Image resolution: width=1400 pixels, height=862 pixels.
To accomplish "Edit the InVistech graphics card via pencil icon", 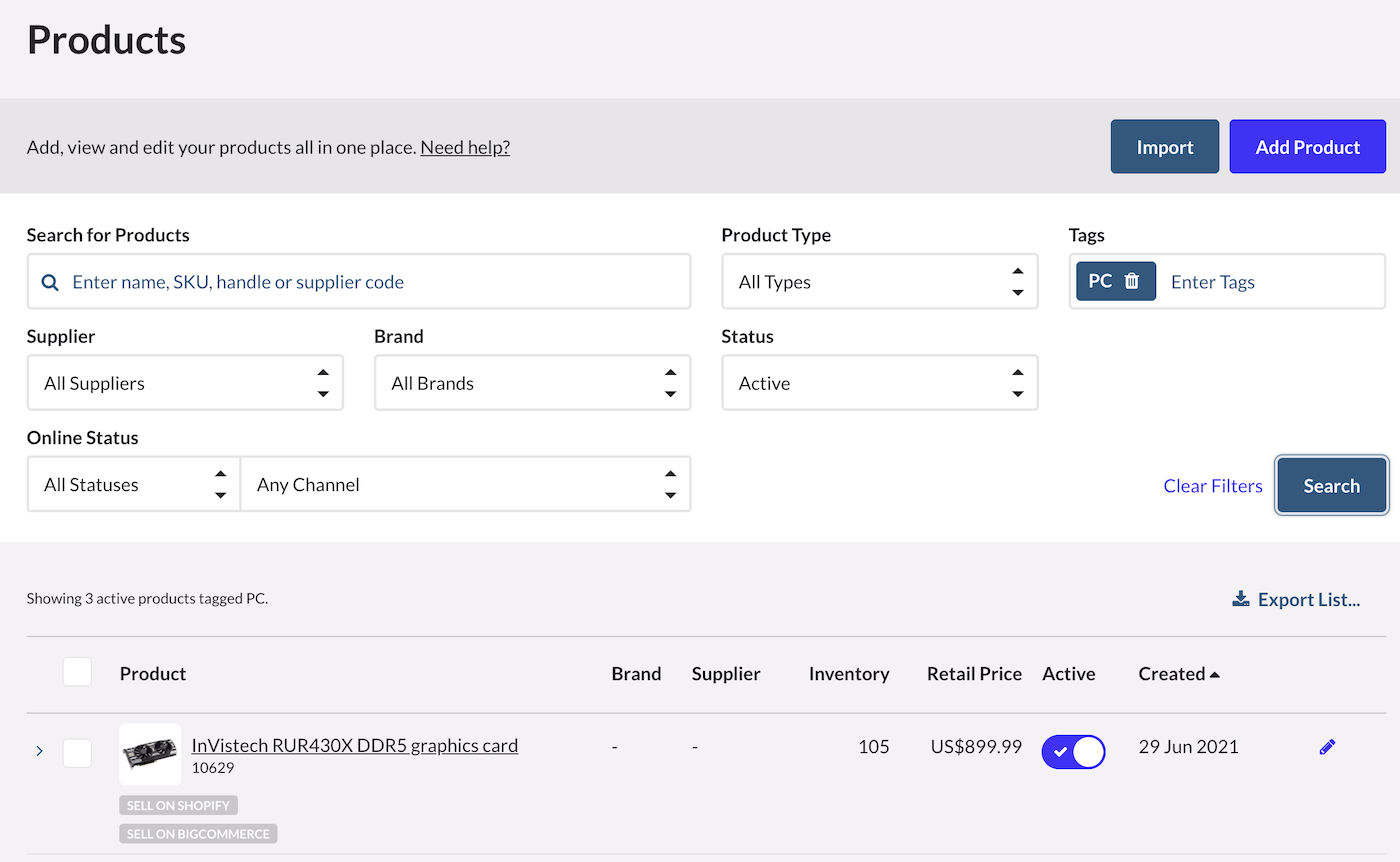I will 1327,746.
